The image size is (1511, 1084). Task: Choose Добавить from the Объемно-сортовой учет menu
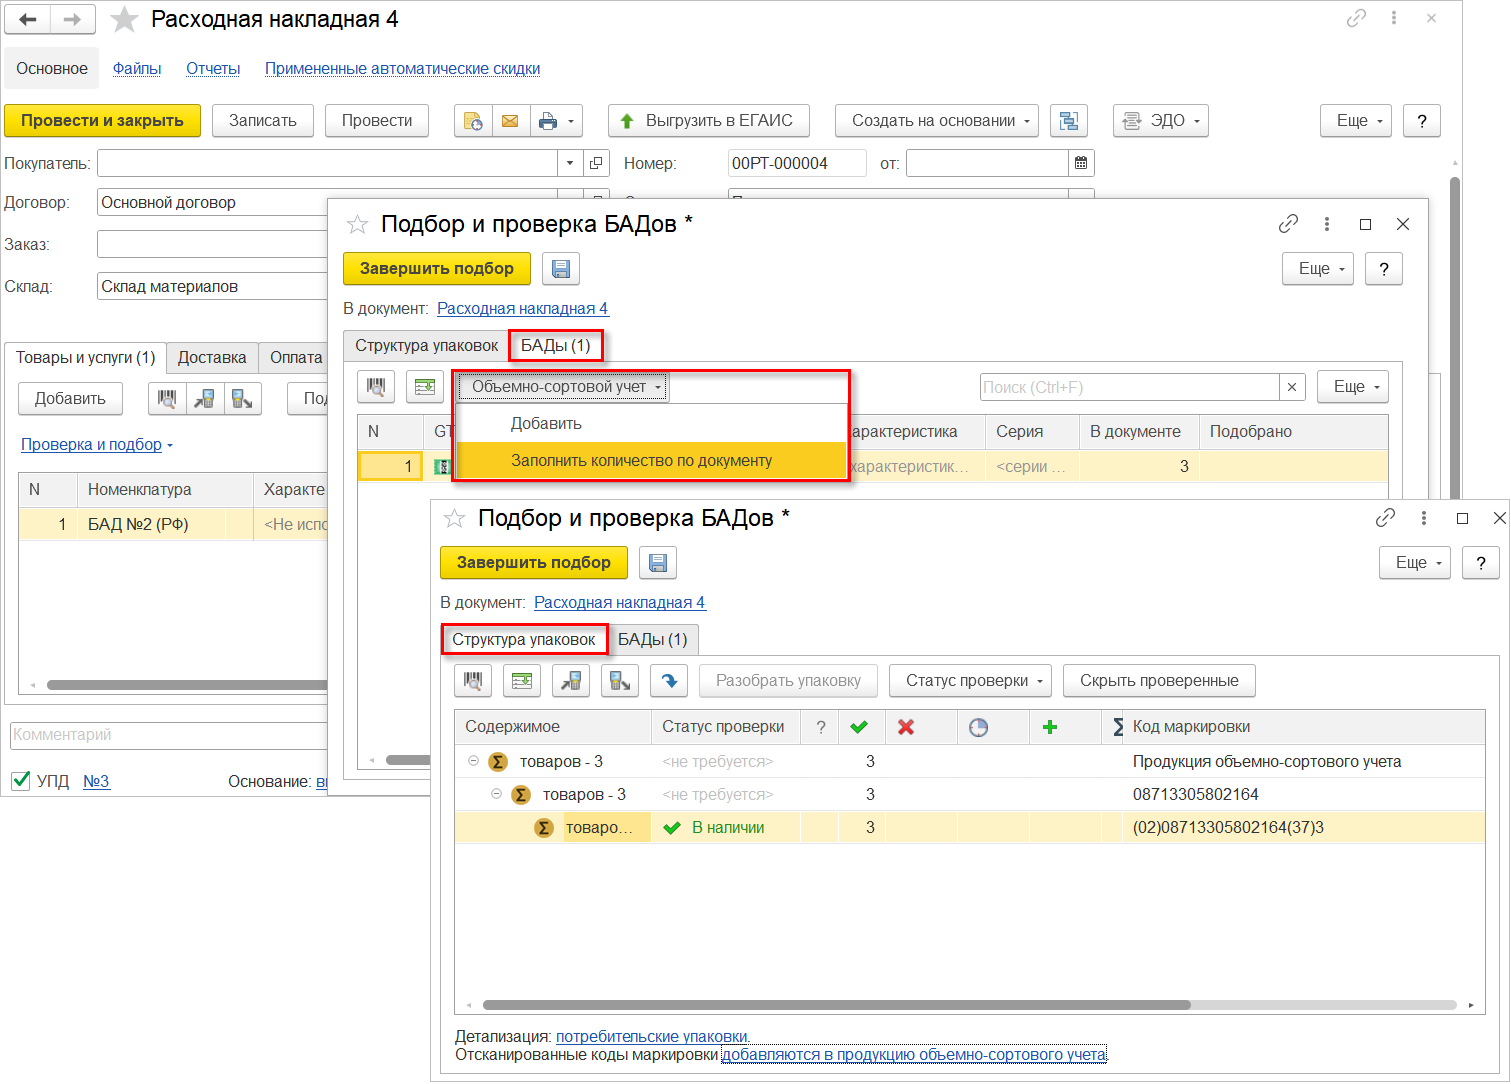pyautogui.click(x=651, y=424)
